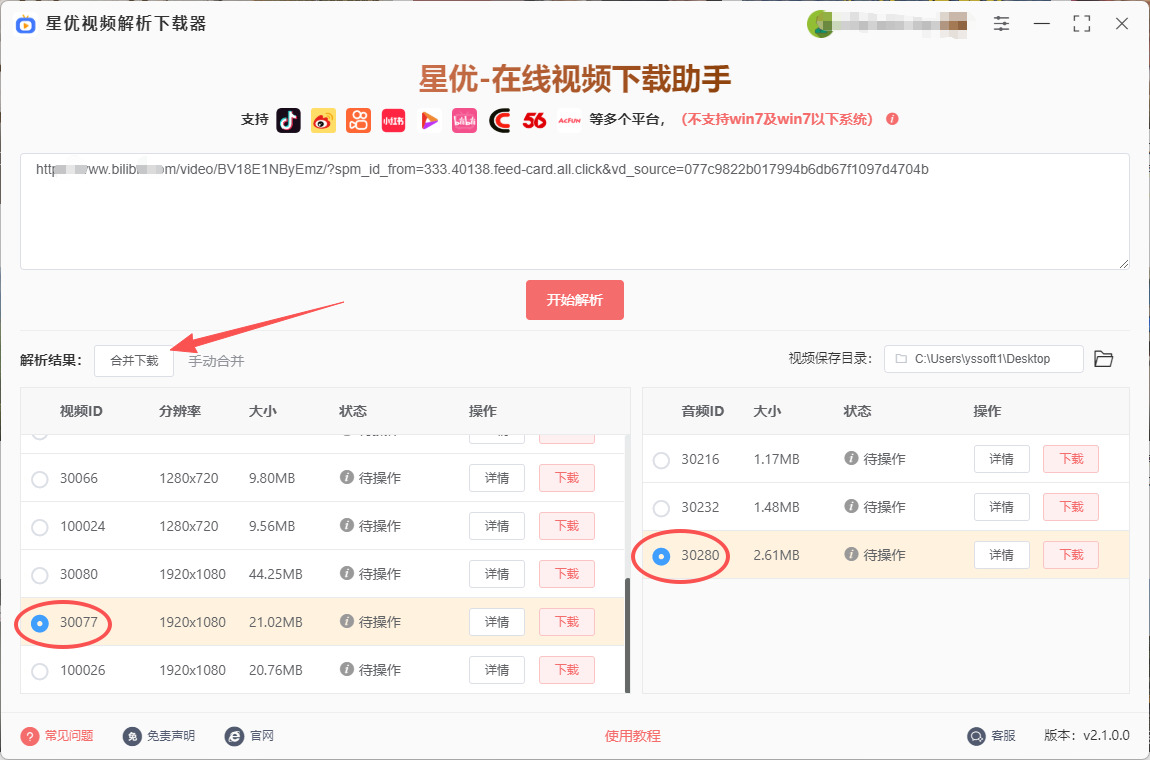Open 详情 for video 100024
Image resolution: width=1150 pixels, height=760 pixels.
[x=497, y=526]
